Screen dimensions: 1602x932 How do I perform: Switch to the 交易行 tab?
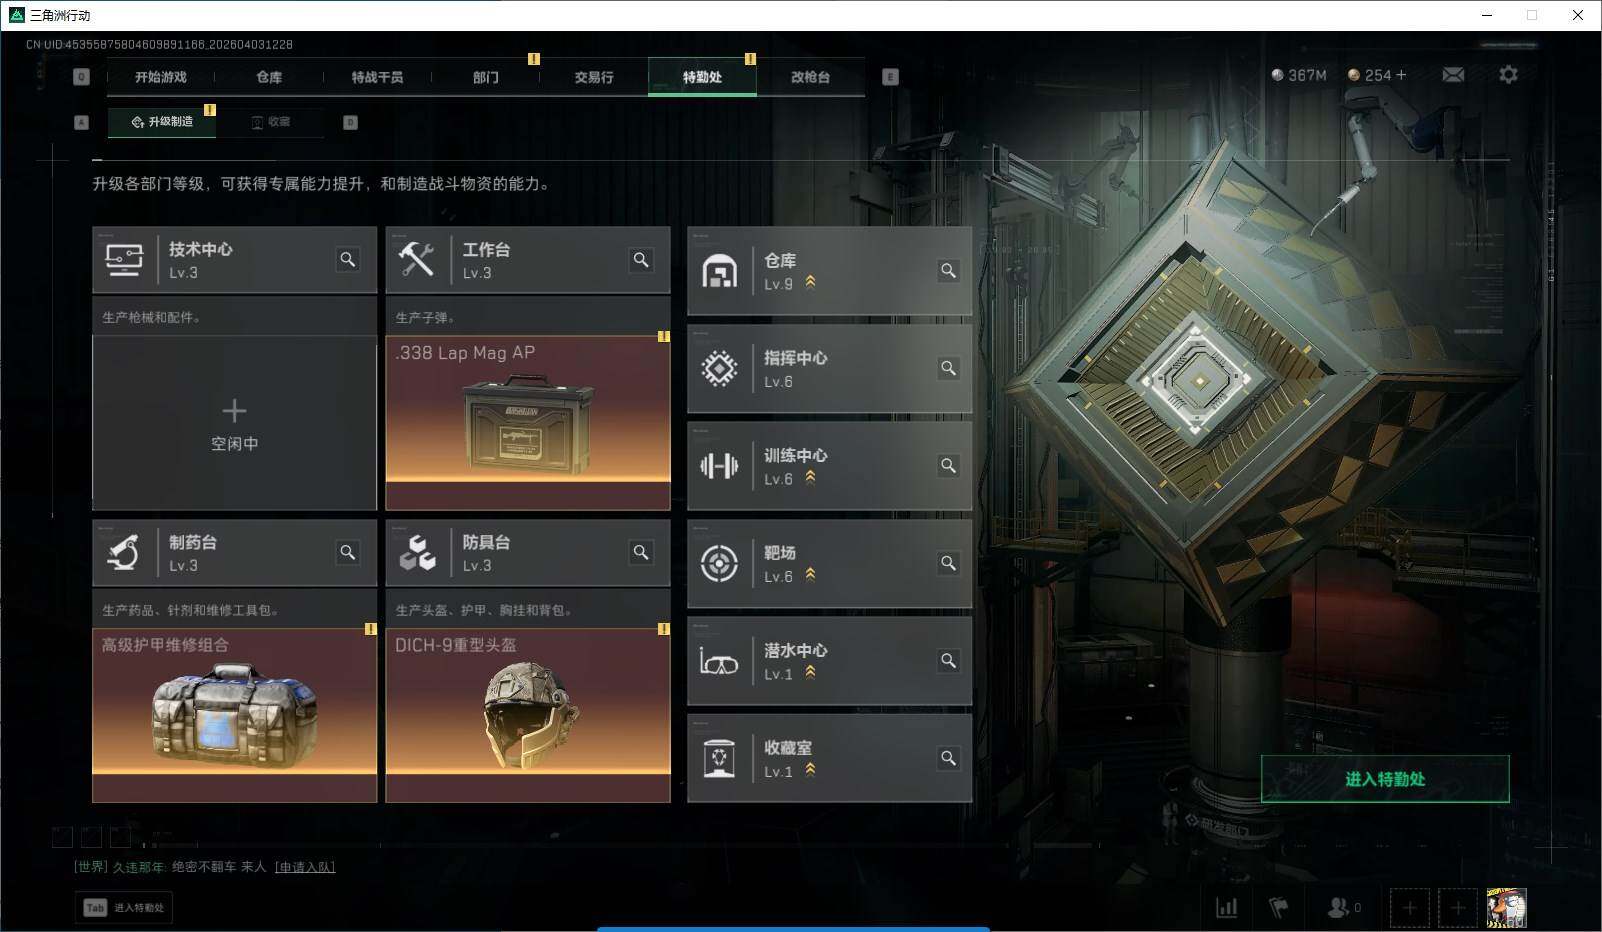(594, 77)
